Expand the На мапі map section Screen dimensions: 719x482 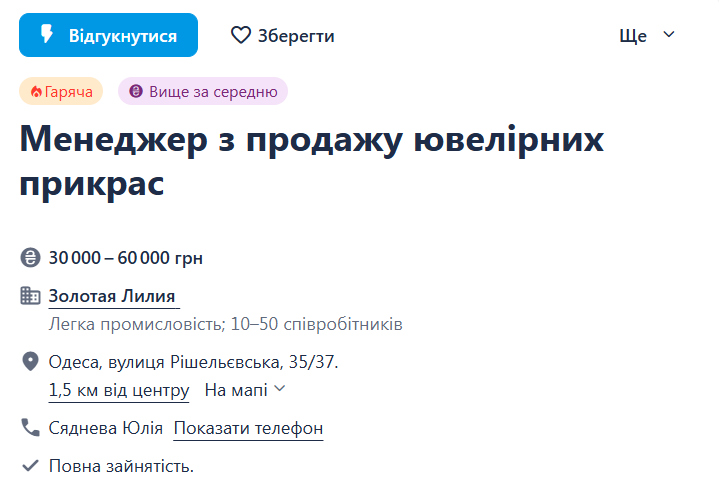(245, 390)
